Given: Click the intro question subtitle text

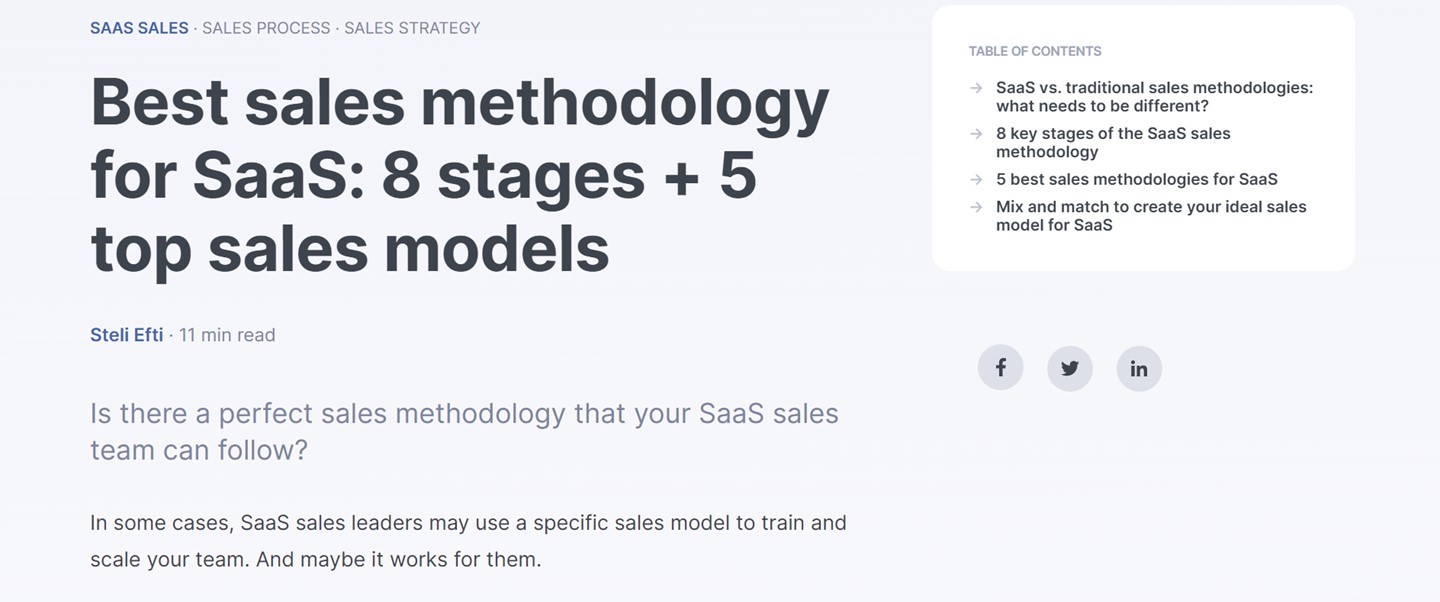Looking at the screenshot, I should (464, 431).
